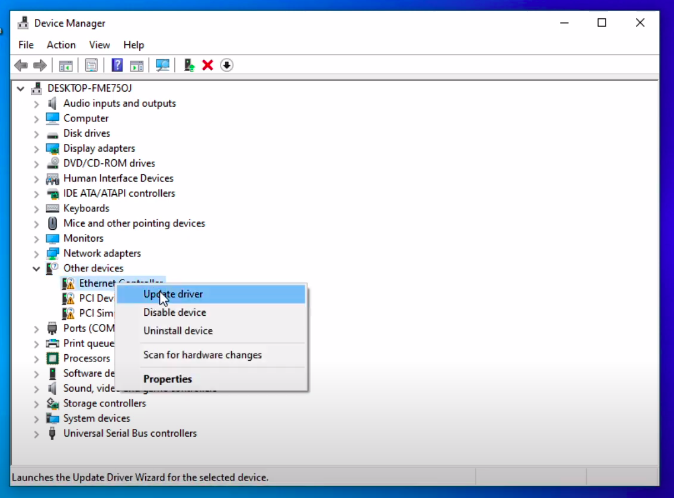Expand the Display adapters chevron

tap(37, 149)
